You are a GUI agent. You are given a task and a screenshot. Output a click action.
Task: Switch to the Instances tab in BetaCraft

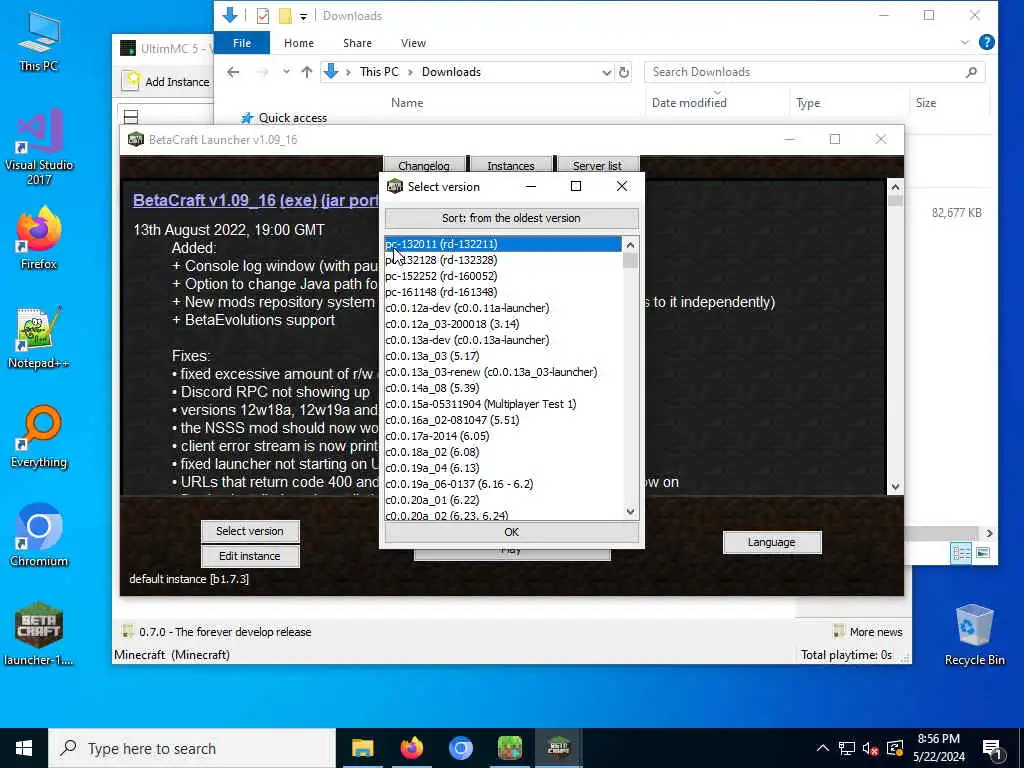point(511,165)
